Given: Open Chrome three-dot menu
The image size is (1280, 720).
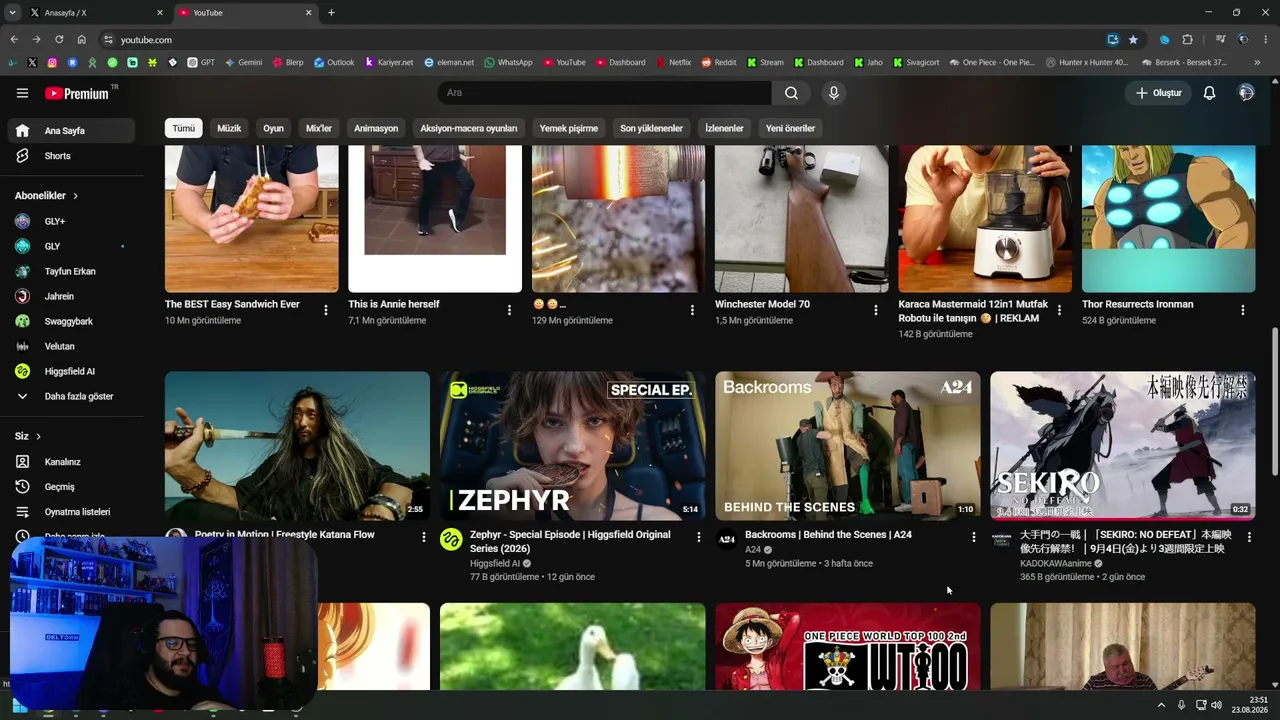Looking at the screenshot, I should coord(1267,40).
